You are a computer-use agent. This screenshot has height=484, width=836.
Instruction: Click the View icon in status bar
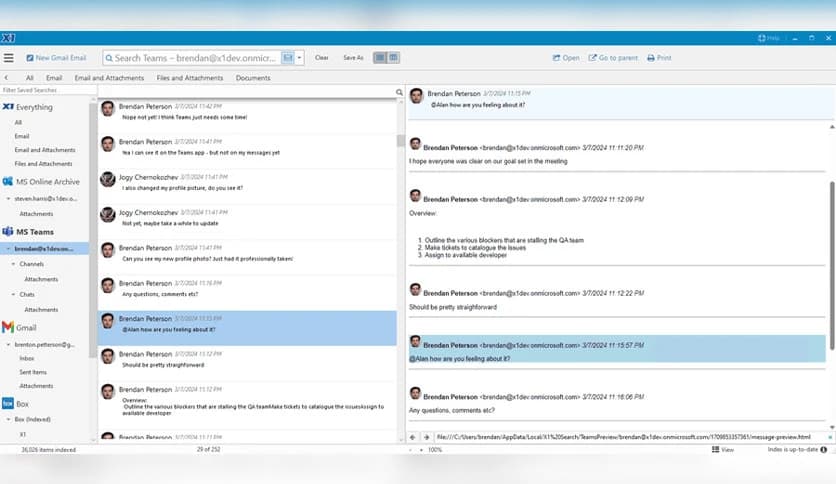pyautogui.click(x=716, y=449)
